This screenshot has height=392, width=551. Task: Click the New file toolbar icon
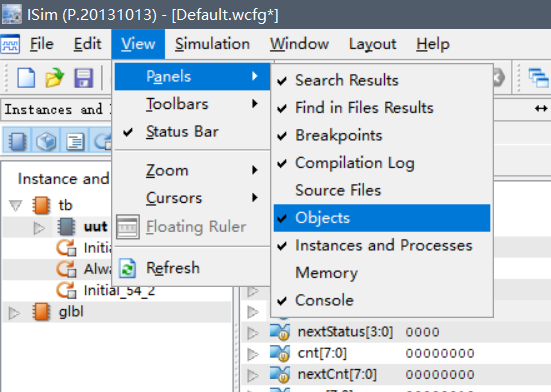point(26,78)
